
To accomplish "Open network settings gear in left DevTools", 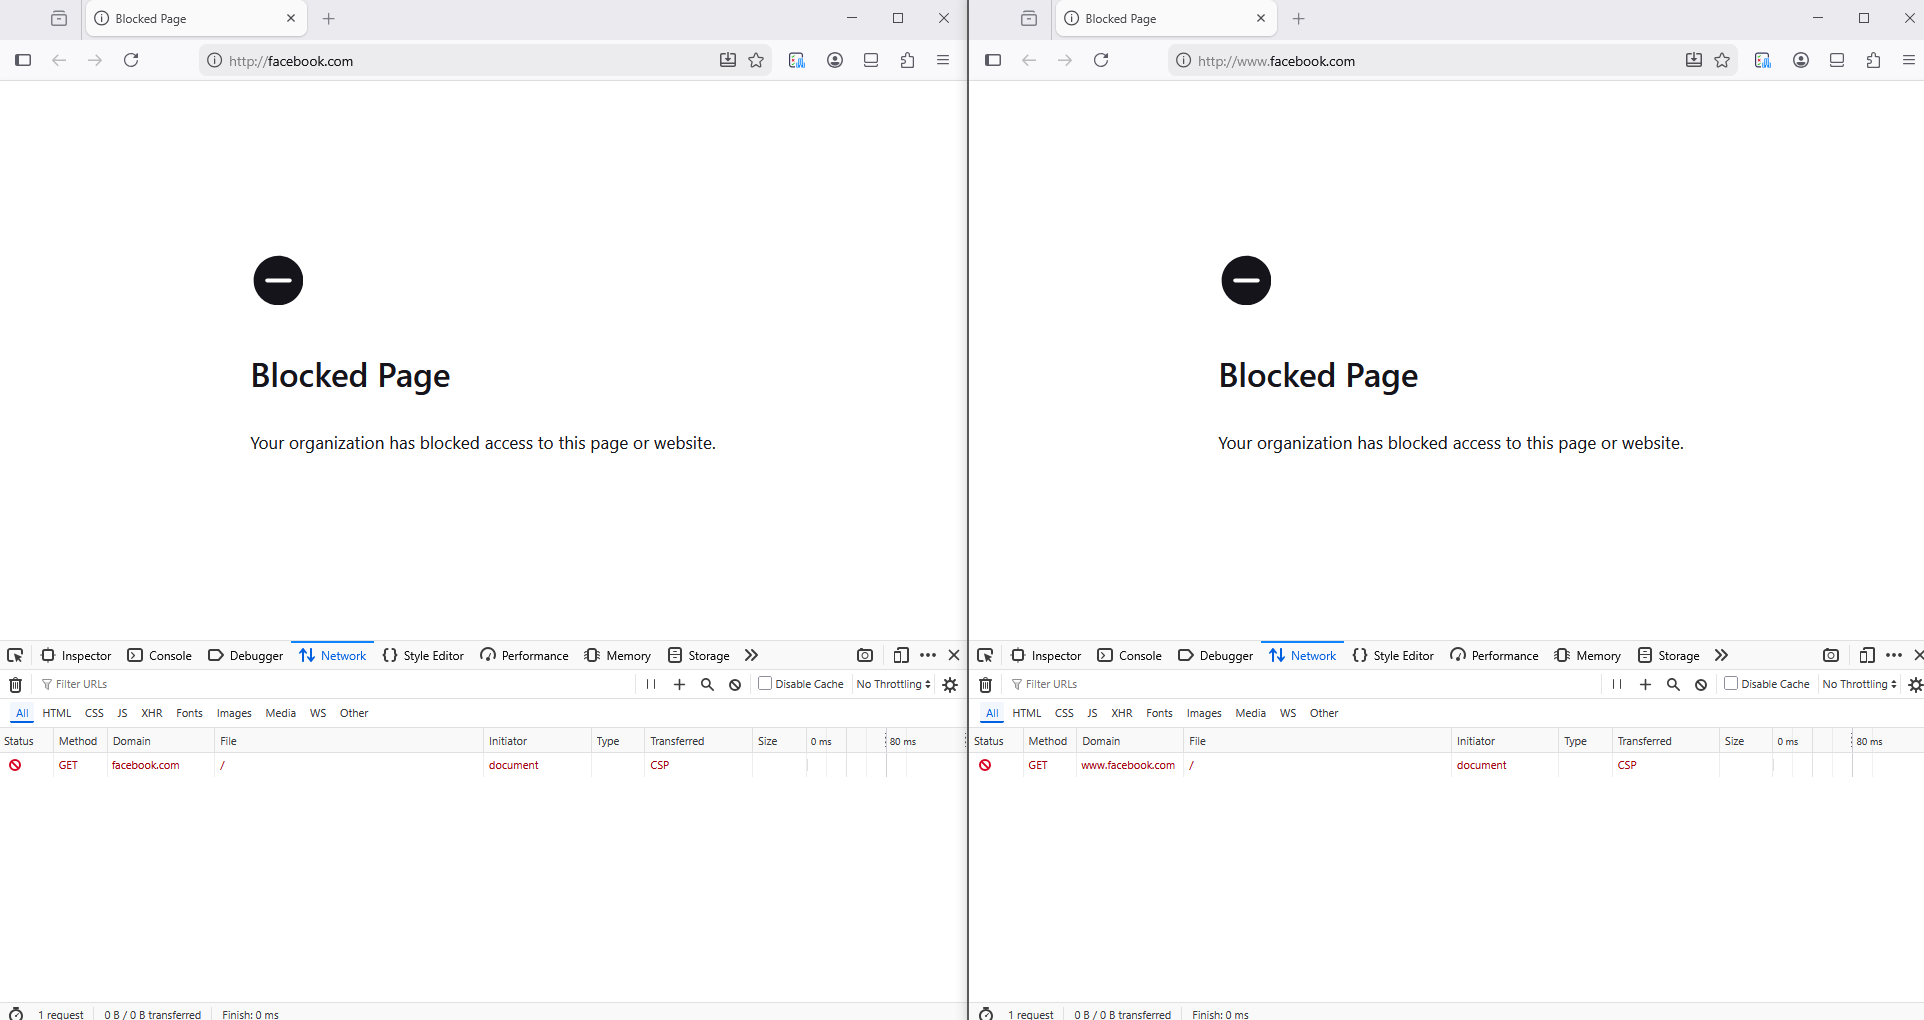I will 950,684.
